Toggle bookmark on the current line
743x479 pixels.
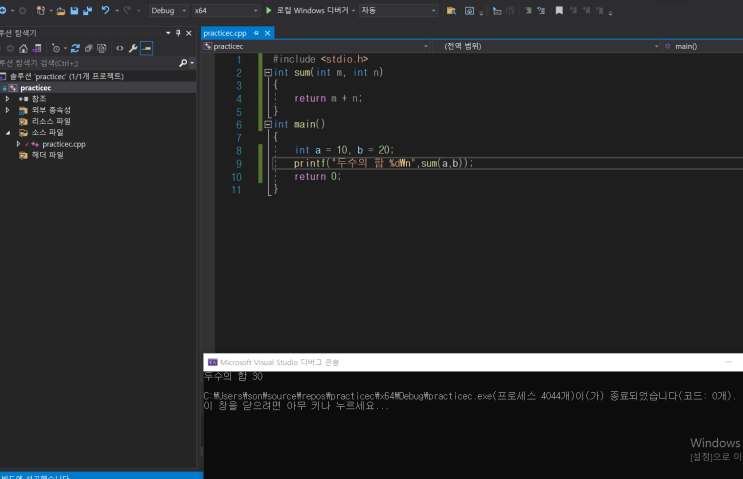coord(559,10)
